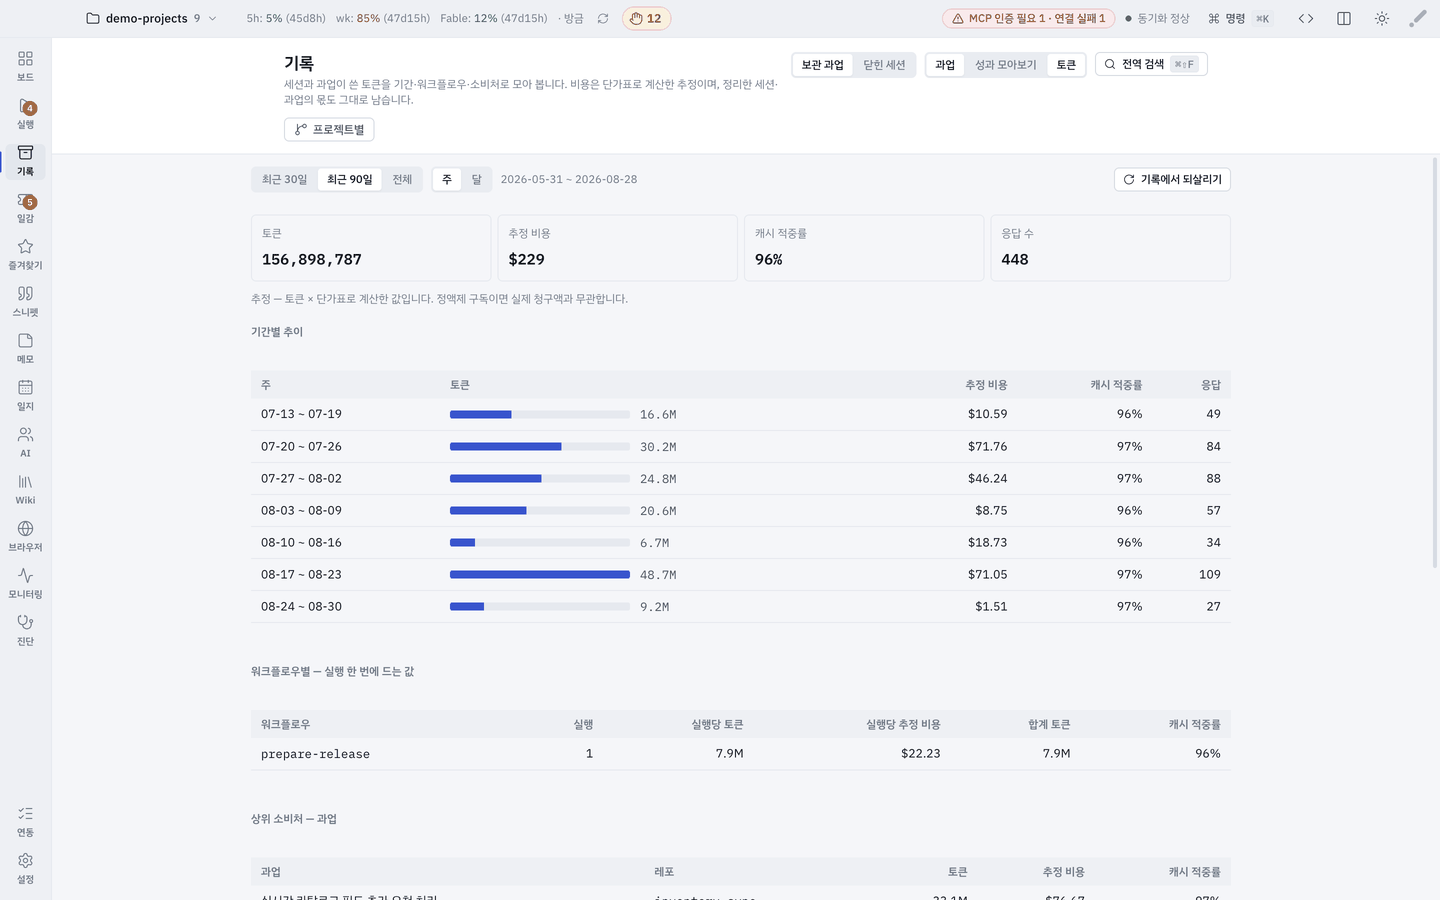
Task: Click the prepare-release workflow row
Action: point(740,753)
